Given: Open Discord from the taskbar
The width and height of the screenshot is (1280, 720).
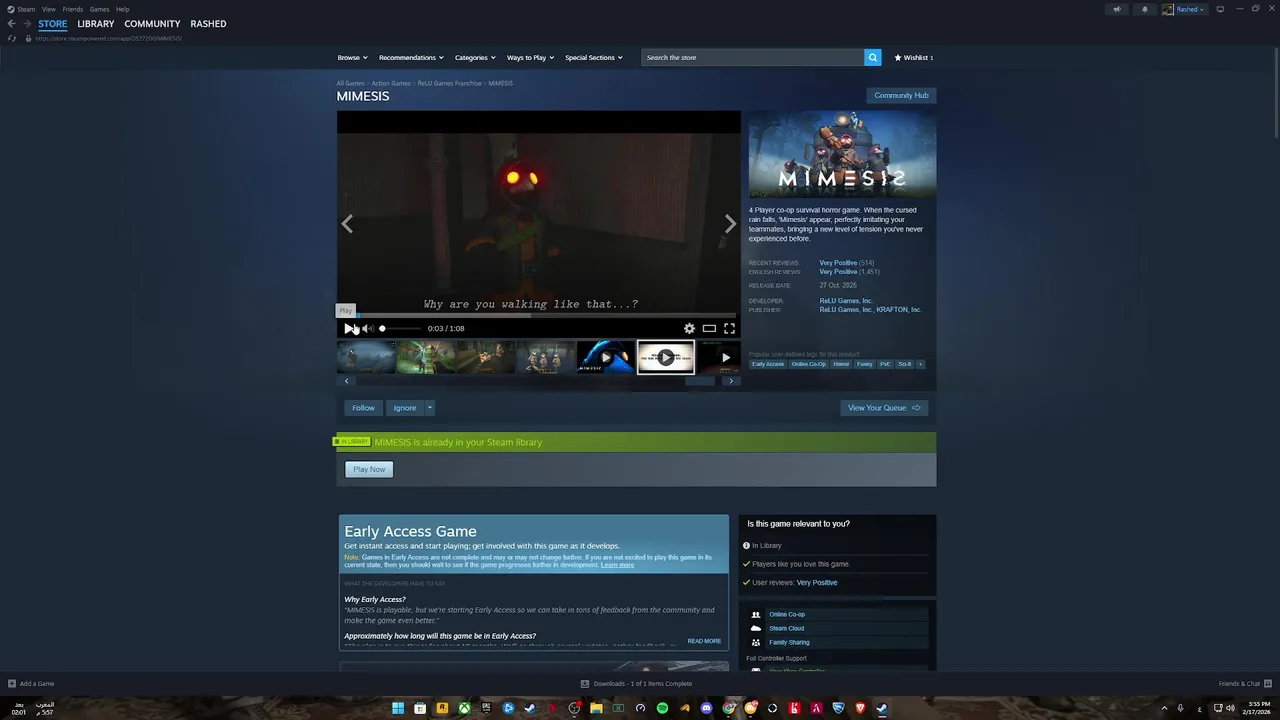Looking at the screenshot, I should [x=707, y=708].
